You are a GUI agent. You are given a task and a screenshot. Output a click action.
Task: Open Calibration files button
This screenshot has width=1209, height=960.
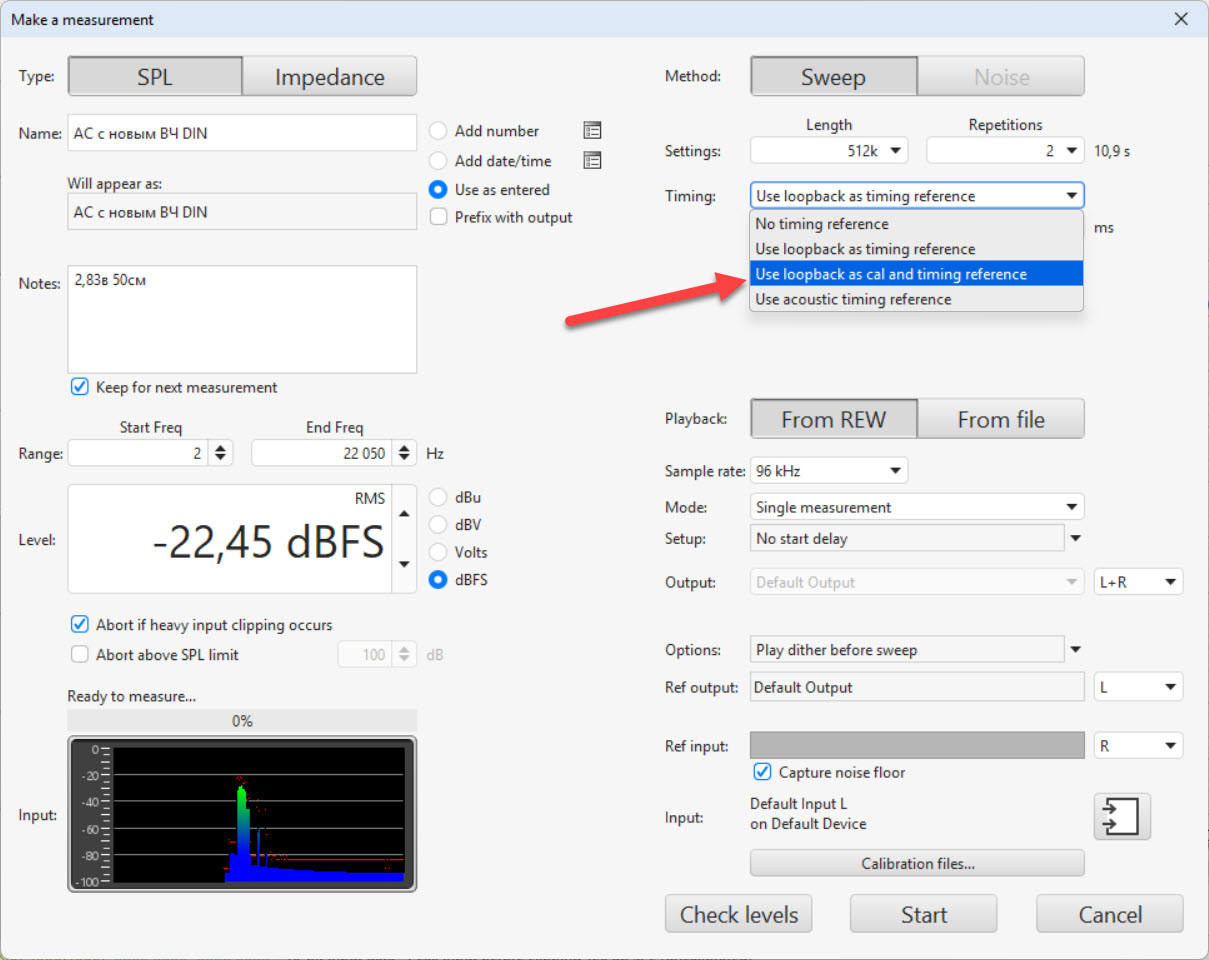917,863
